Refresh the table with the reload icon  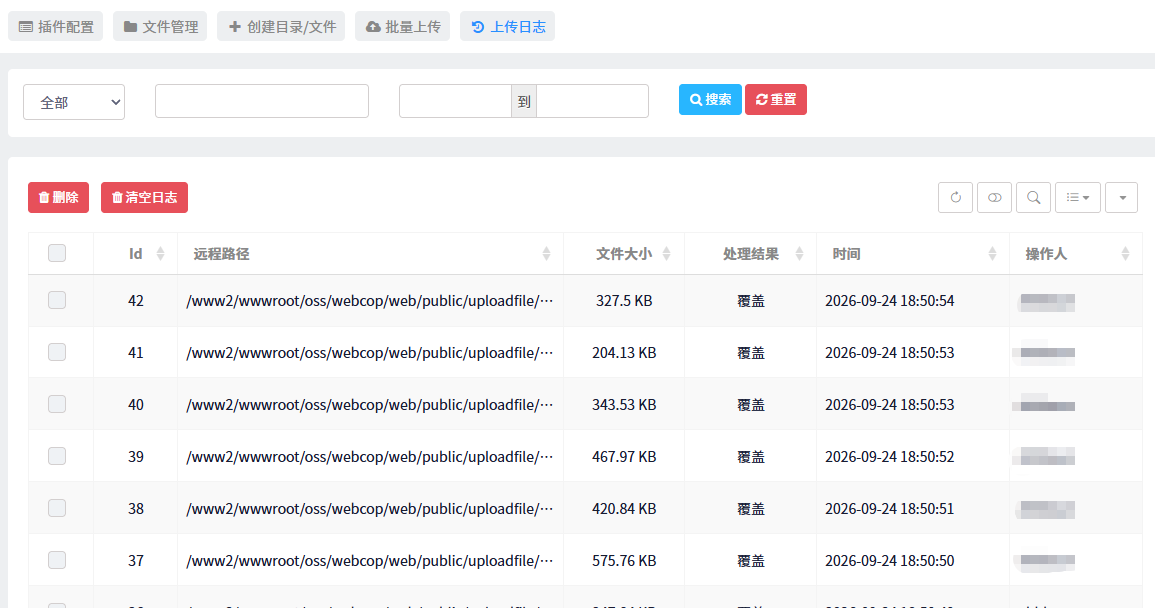[x=955, y=198]
